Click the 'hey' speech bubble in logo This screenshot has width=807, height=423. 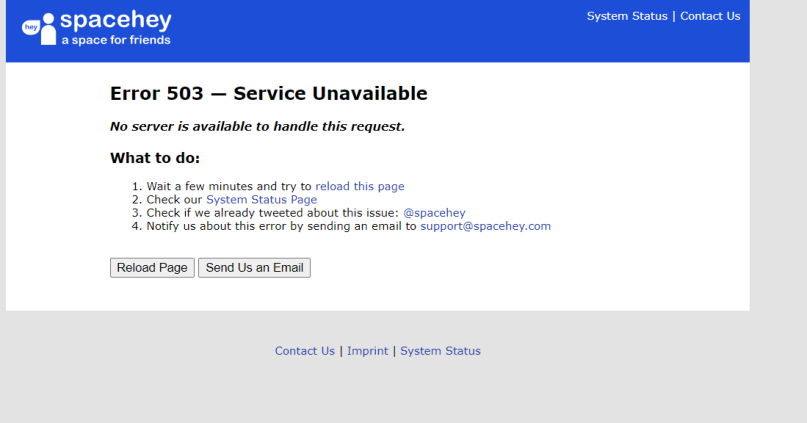coord(30,27)
